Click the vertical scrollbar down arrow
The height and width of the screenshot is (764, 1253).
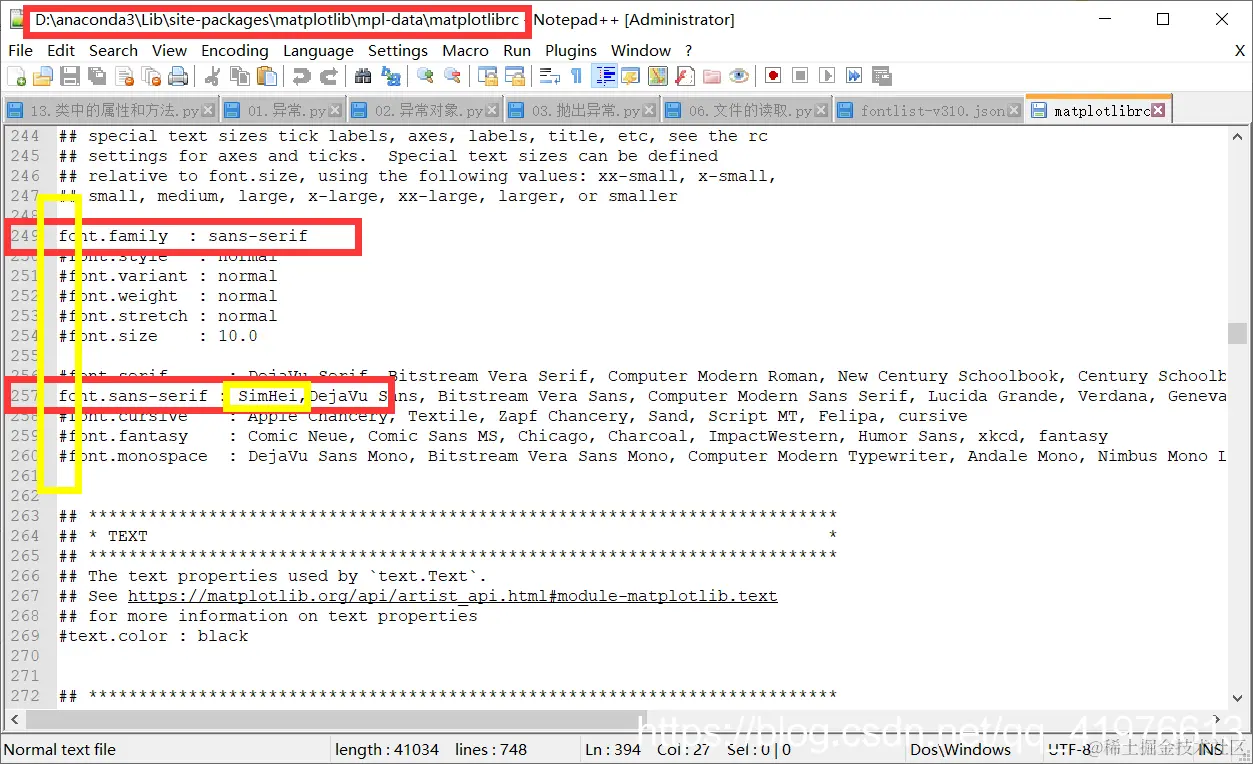(1238, 697)
